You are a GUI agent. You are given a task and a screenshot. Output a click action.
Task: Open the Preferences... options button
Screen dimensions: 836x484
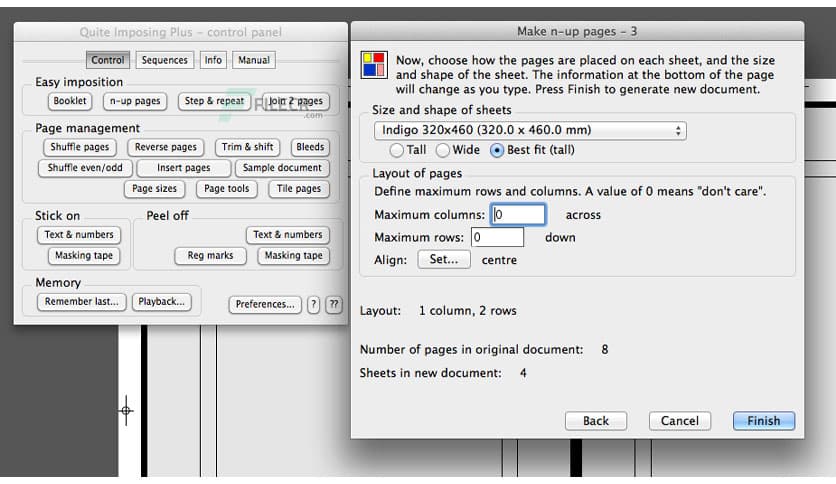coord(265,305)
